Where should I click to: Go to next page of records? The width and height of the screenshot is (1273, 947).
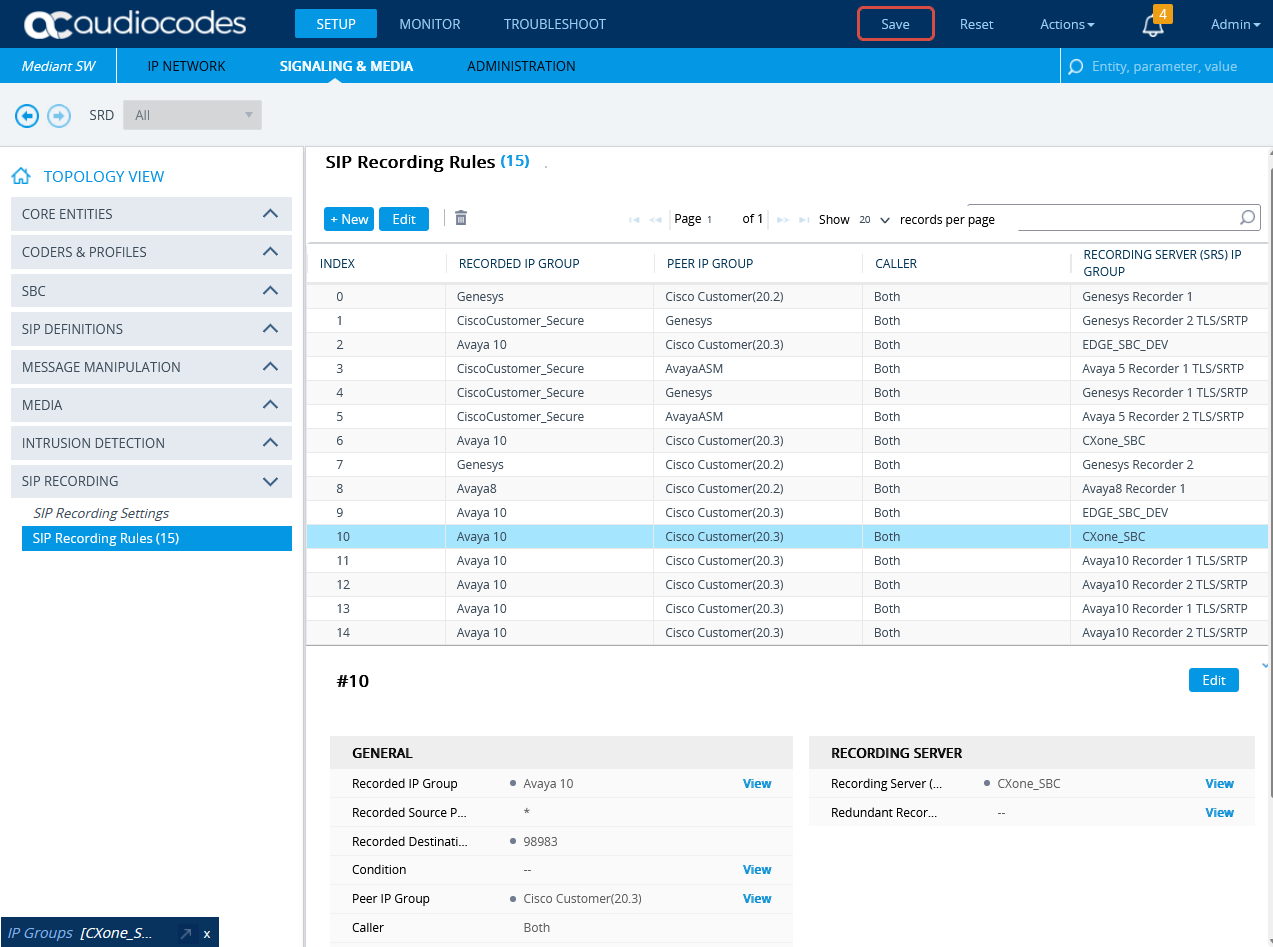pyautogui.click(x=783, y=219)
